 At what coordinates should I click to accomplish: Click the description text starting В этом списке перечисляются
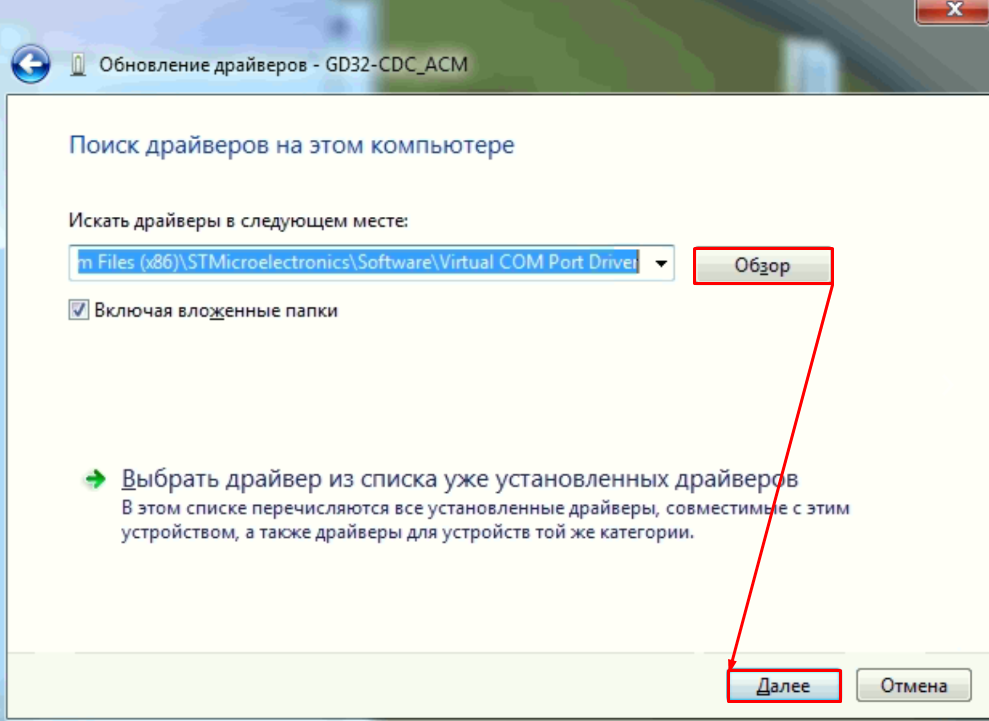[x=485, y=520]
